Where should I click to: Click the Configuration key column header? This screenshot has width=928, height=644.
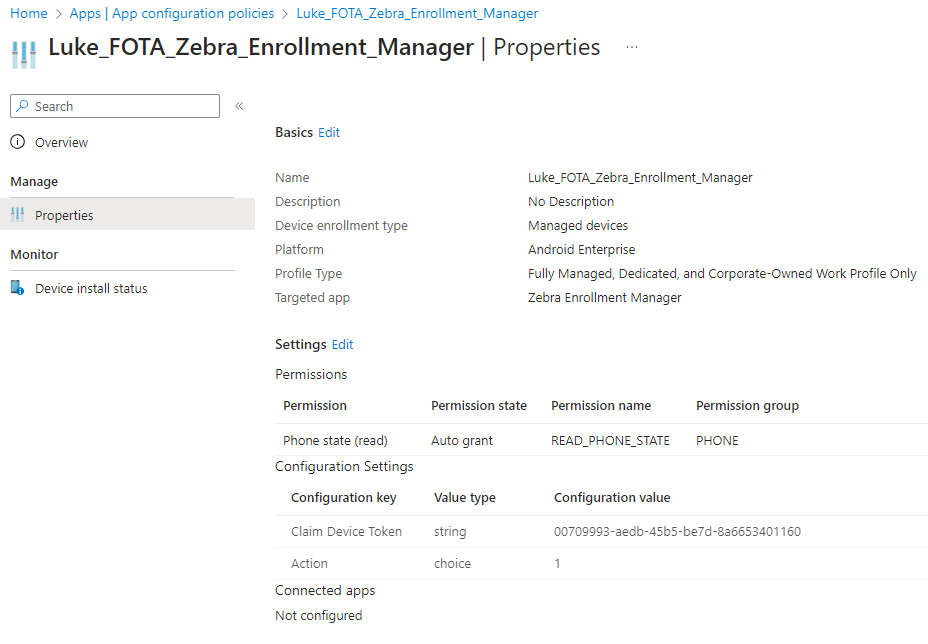(x=343, y=497)
